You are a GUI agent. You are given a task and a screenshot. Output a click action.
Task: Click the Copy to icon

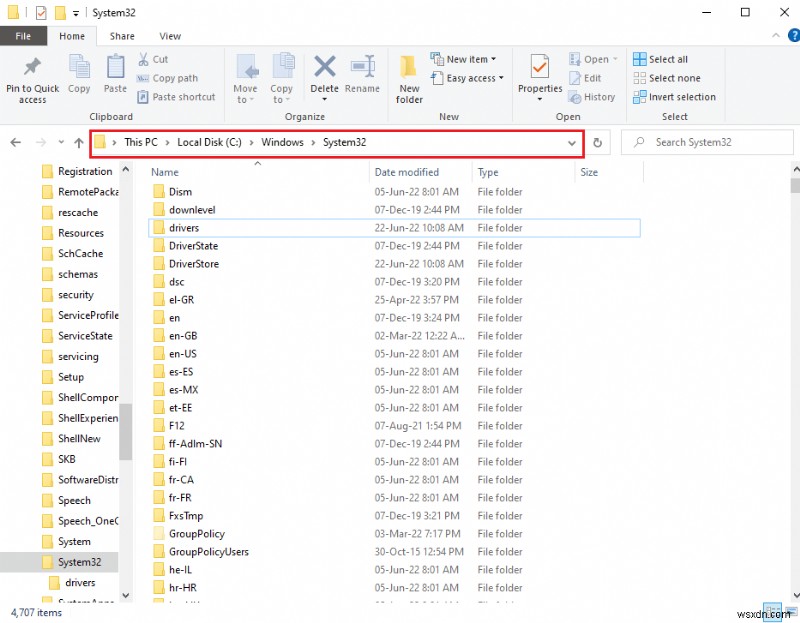click(282, 66)
